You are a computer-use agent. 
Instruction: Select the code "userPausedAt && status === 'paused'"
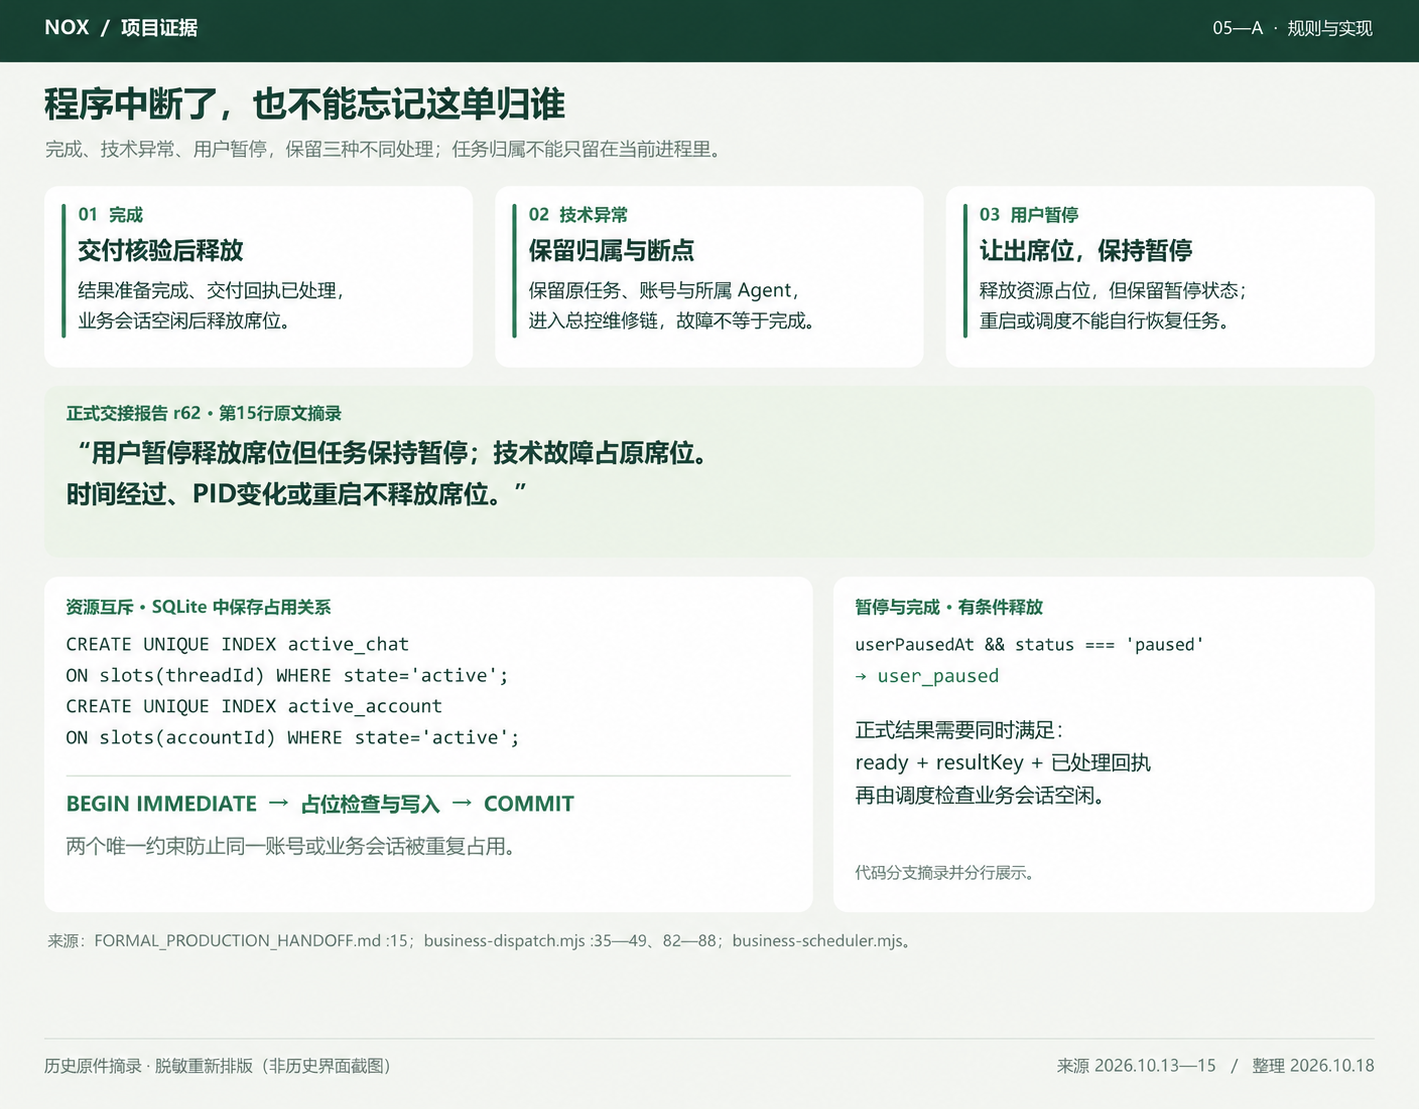tap(1029, 644)
